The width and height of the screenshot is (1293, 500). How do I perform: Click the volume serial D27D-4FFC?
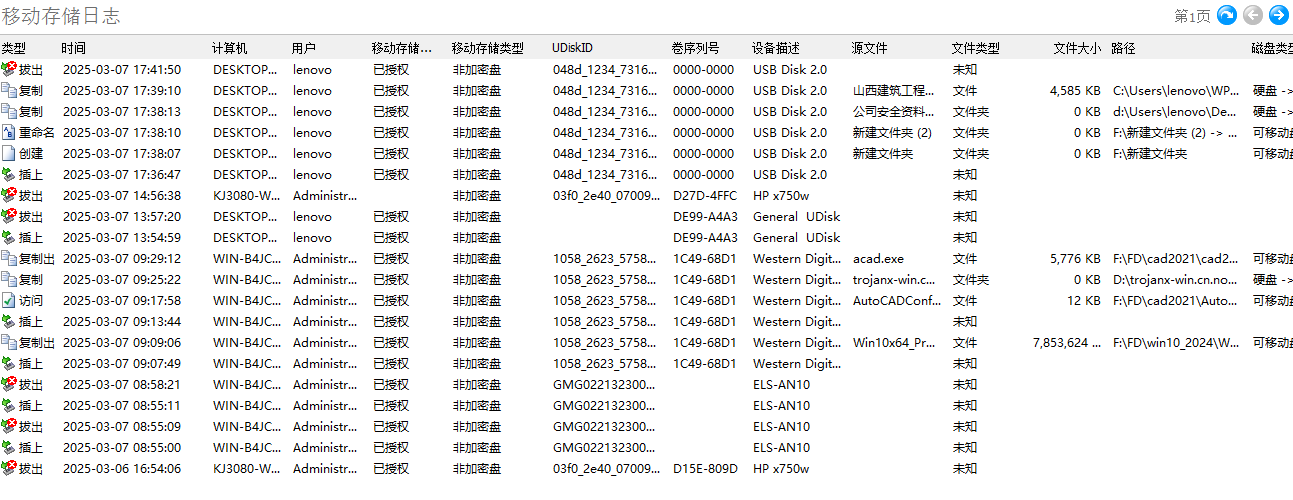(x=705, y=195)
